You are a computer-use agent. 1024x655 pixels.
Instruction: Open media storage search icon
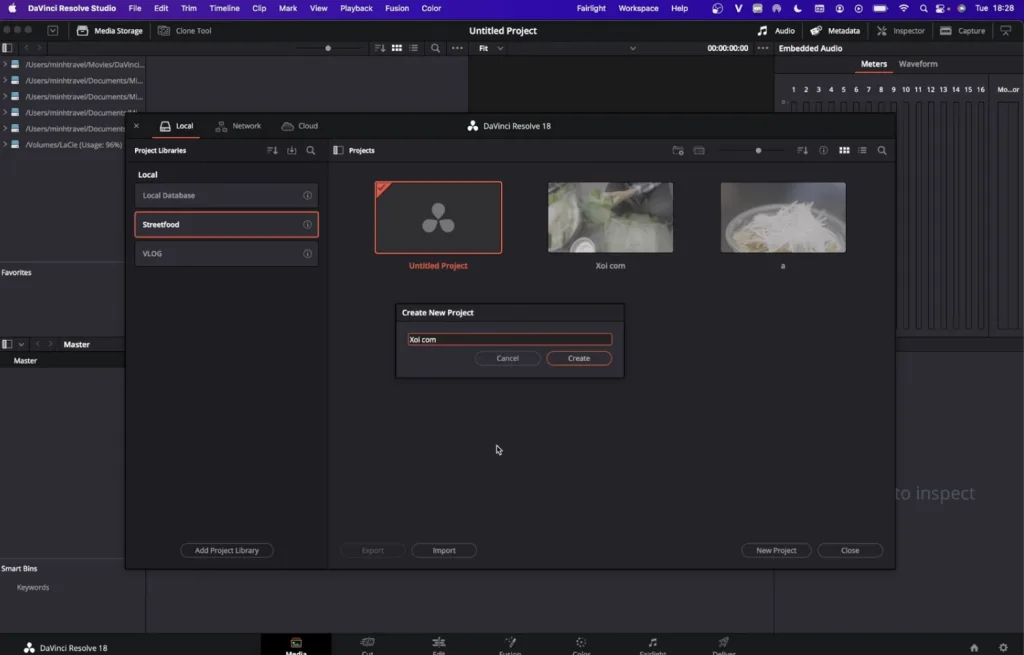click(435, 48)
